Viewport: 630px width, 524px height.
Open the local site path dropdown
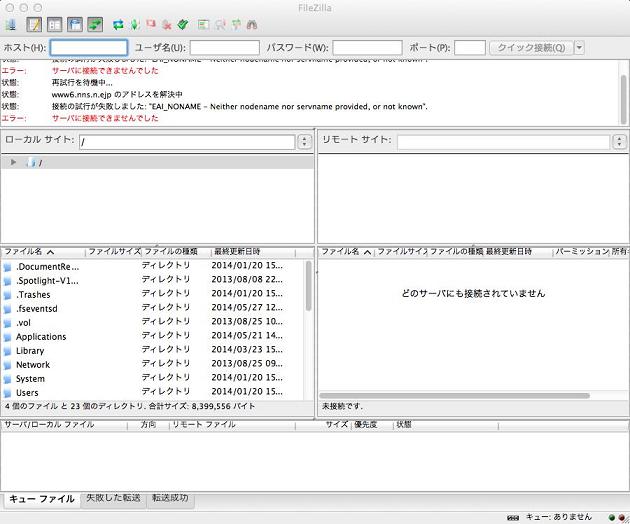coord(304,142)
